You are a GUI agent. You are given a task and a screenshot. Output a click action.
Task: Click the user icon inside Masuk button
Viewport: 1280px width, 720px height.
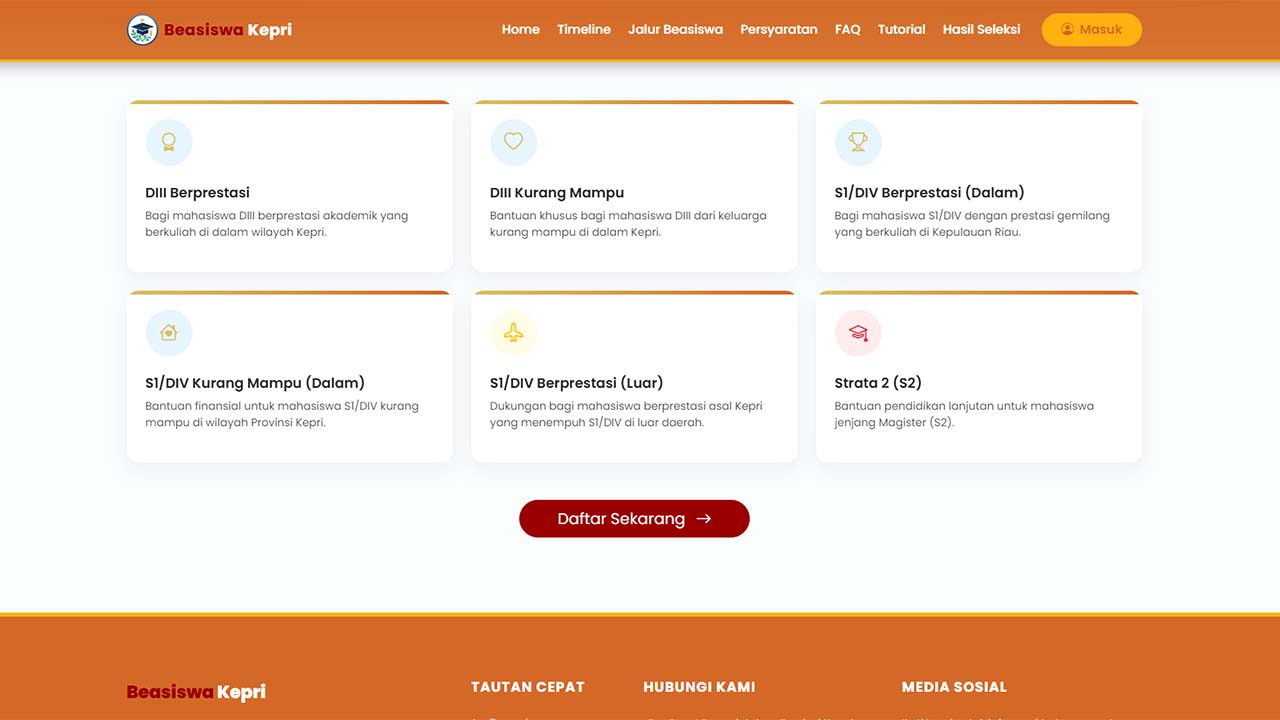point(1068,30)
